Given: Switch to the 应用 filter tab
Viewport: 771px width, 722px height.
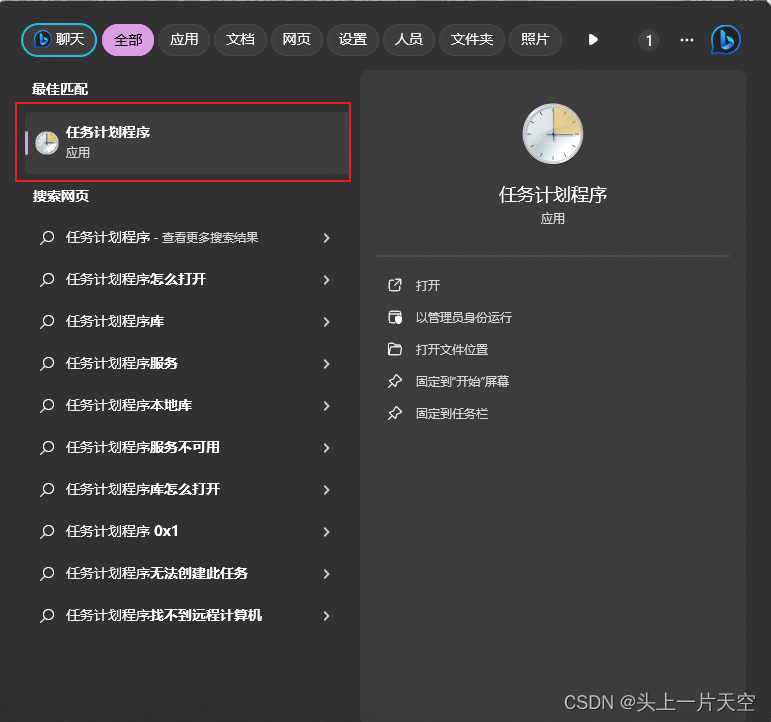Looking at the screenshot, I should (x=184, y=39).
